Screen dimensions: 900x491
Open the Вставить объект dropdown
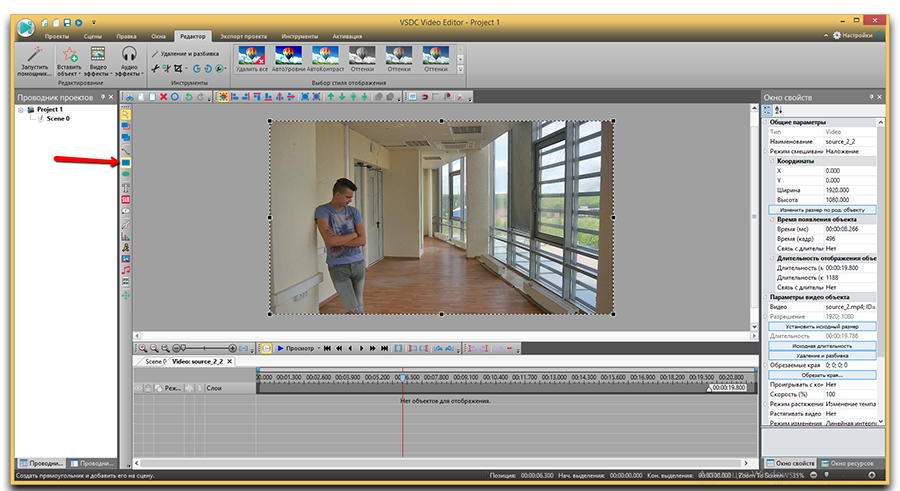[x=69, y=61]
